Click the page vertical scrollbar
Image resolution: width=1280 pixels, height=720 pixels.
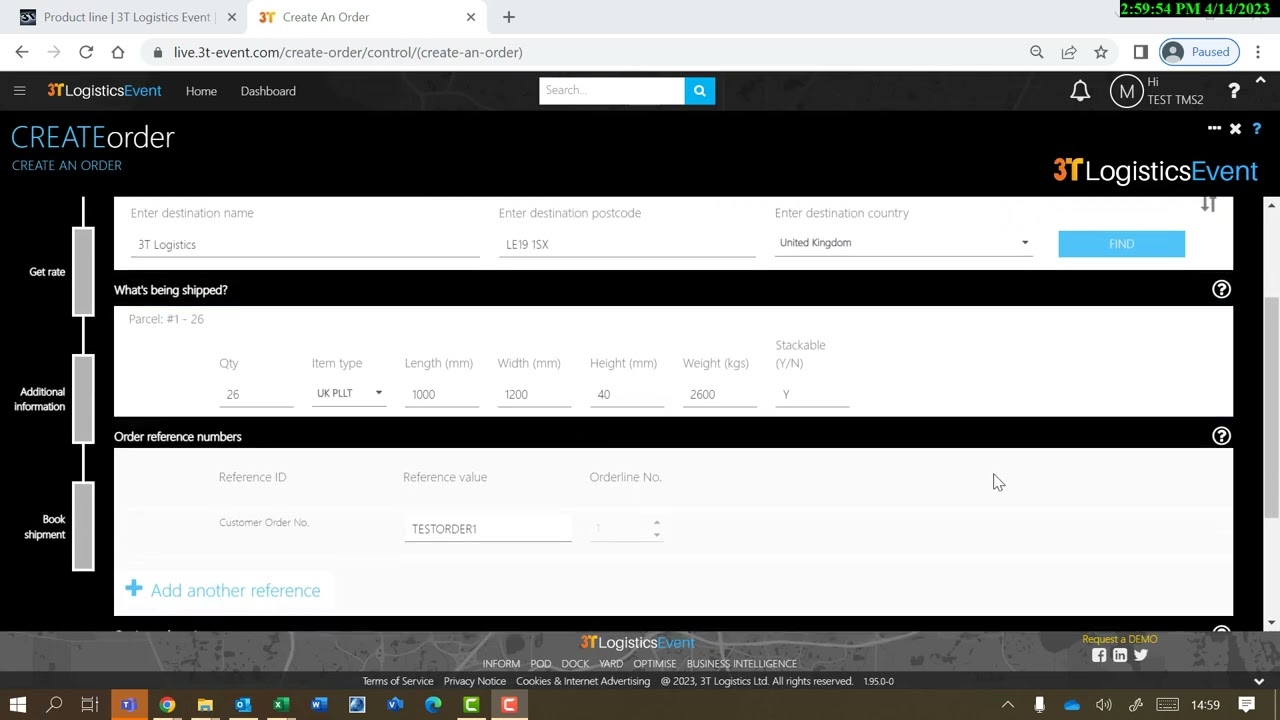(x=1272, y=405)
